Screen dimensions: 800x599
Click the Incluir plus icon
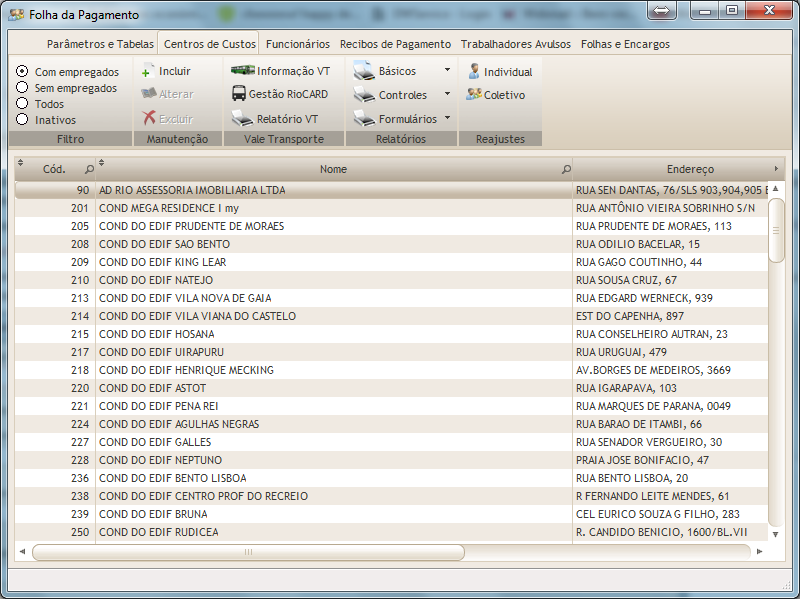coord(147,72)
